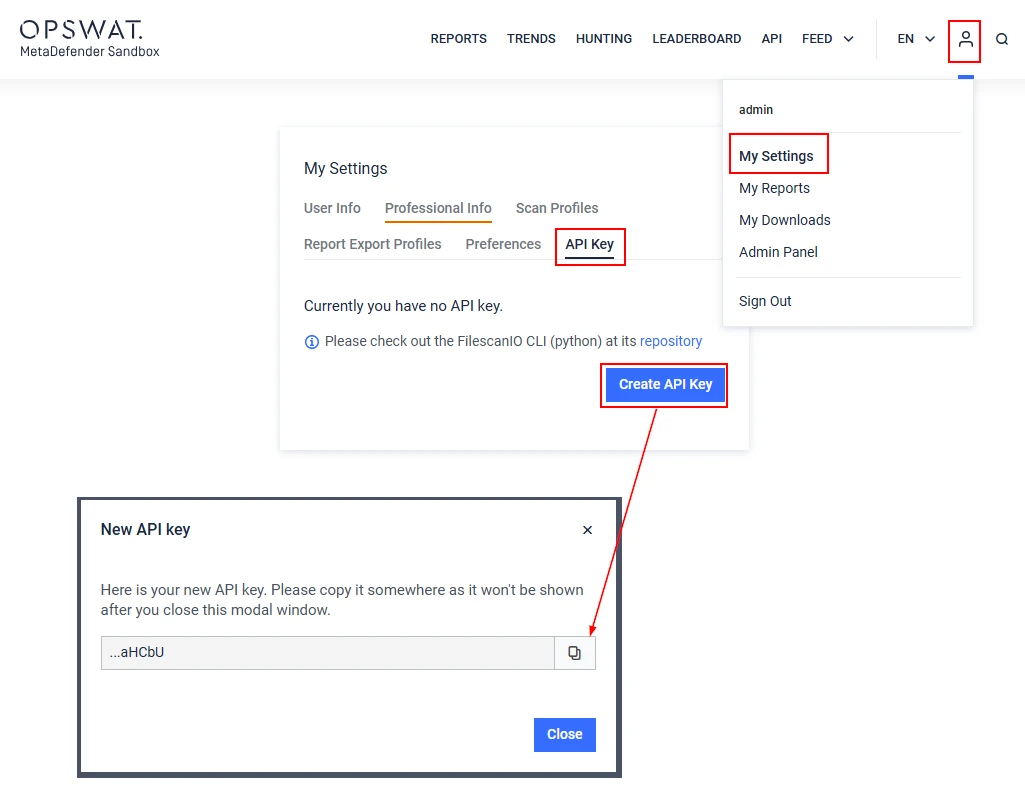Follow the repository link
The height and width of the screenshot is (810, 1025).
click(671, 341)
